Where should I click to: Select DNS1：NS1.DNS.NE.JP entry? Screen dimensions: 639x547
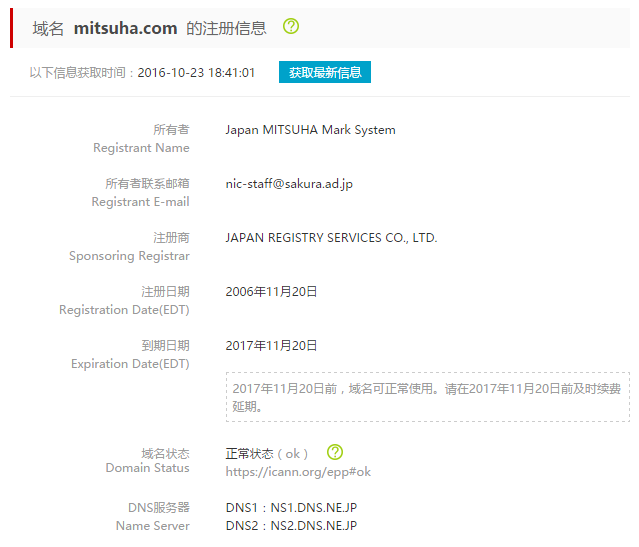point(291,507)
